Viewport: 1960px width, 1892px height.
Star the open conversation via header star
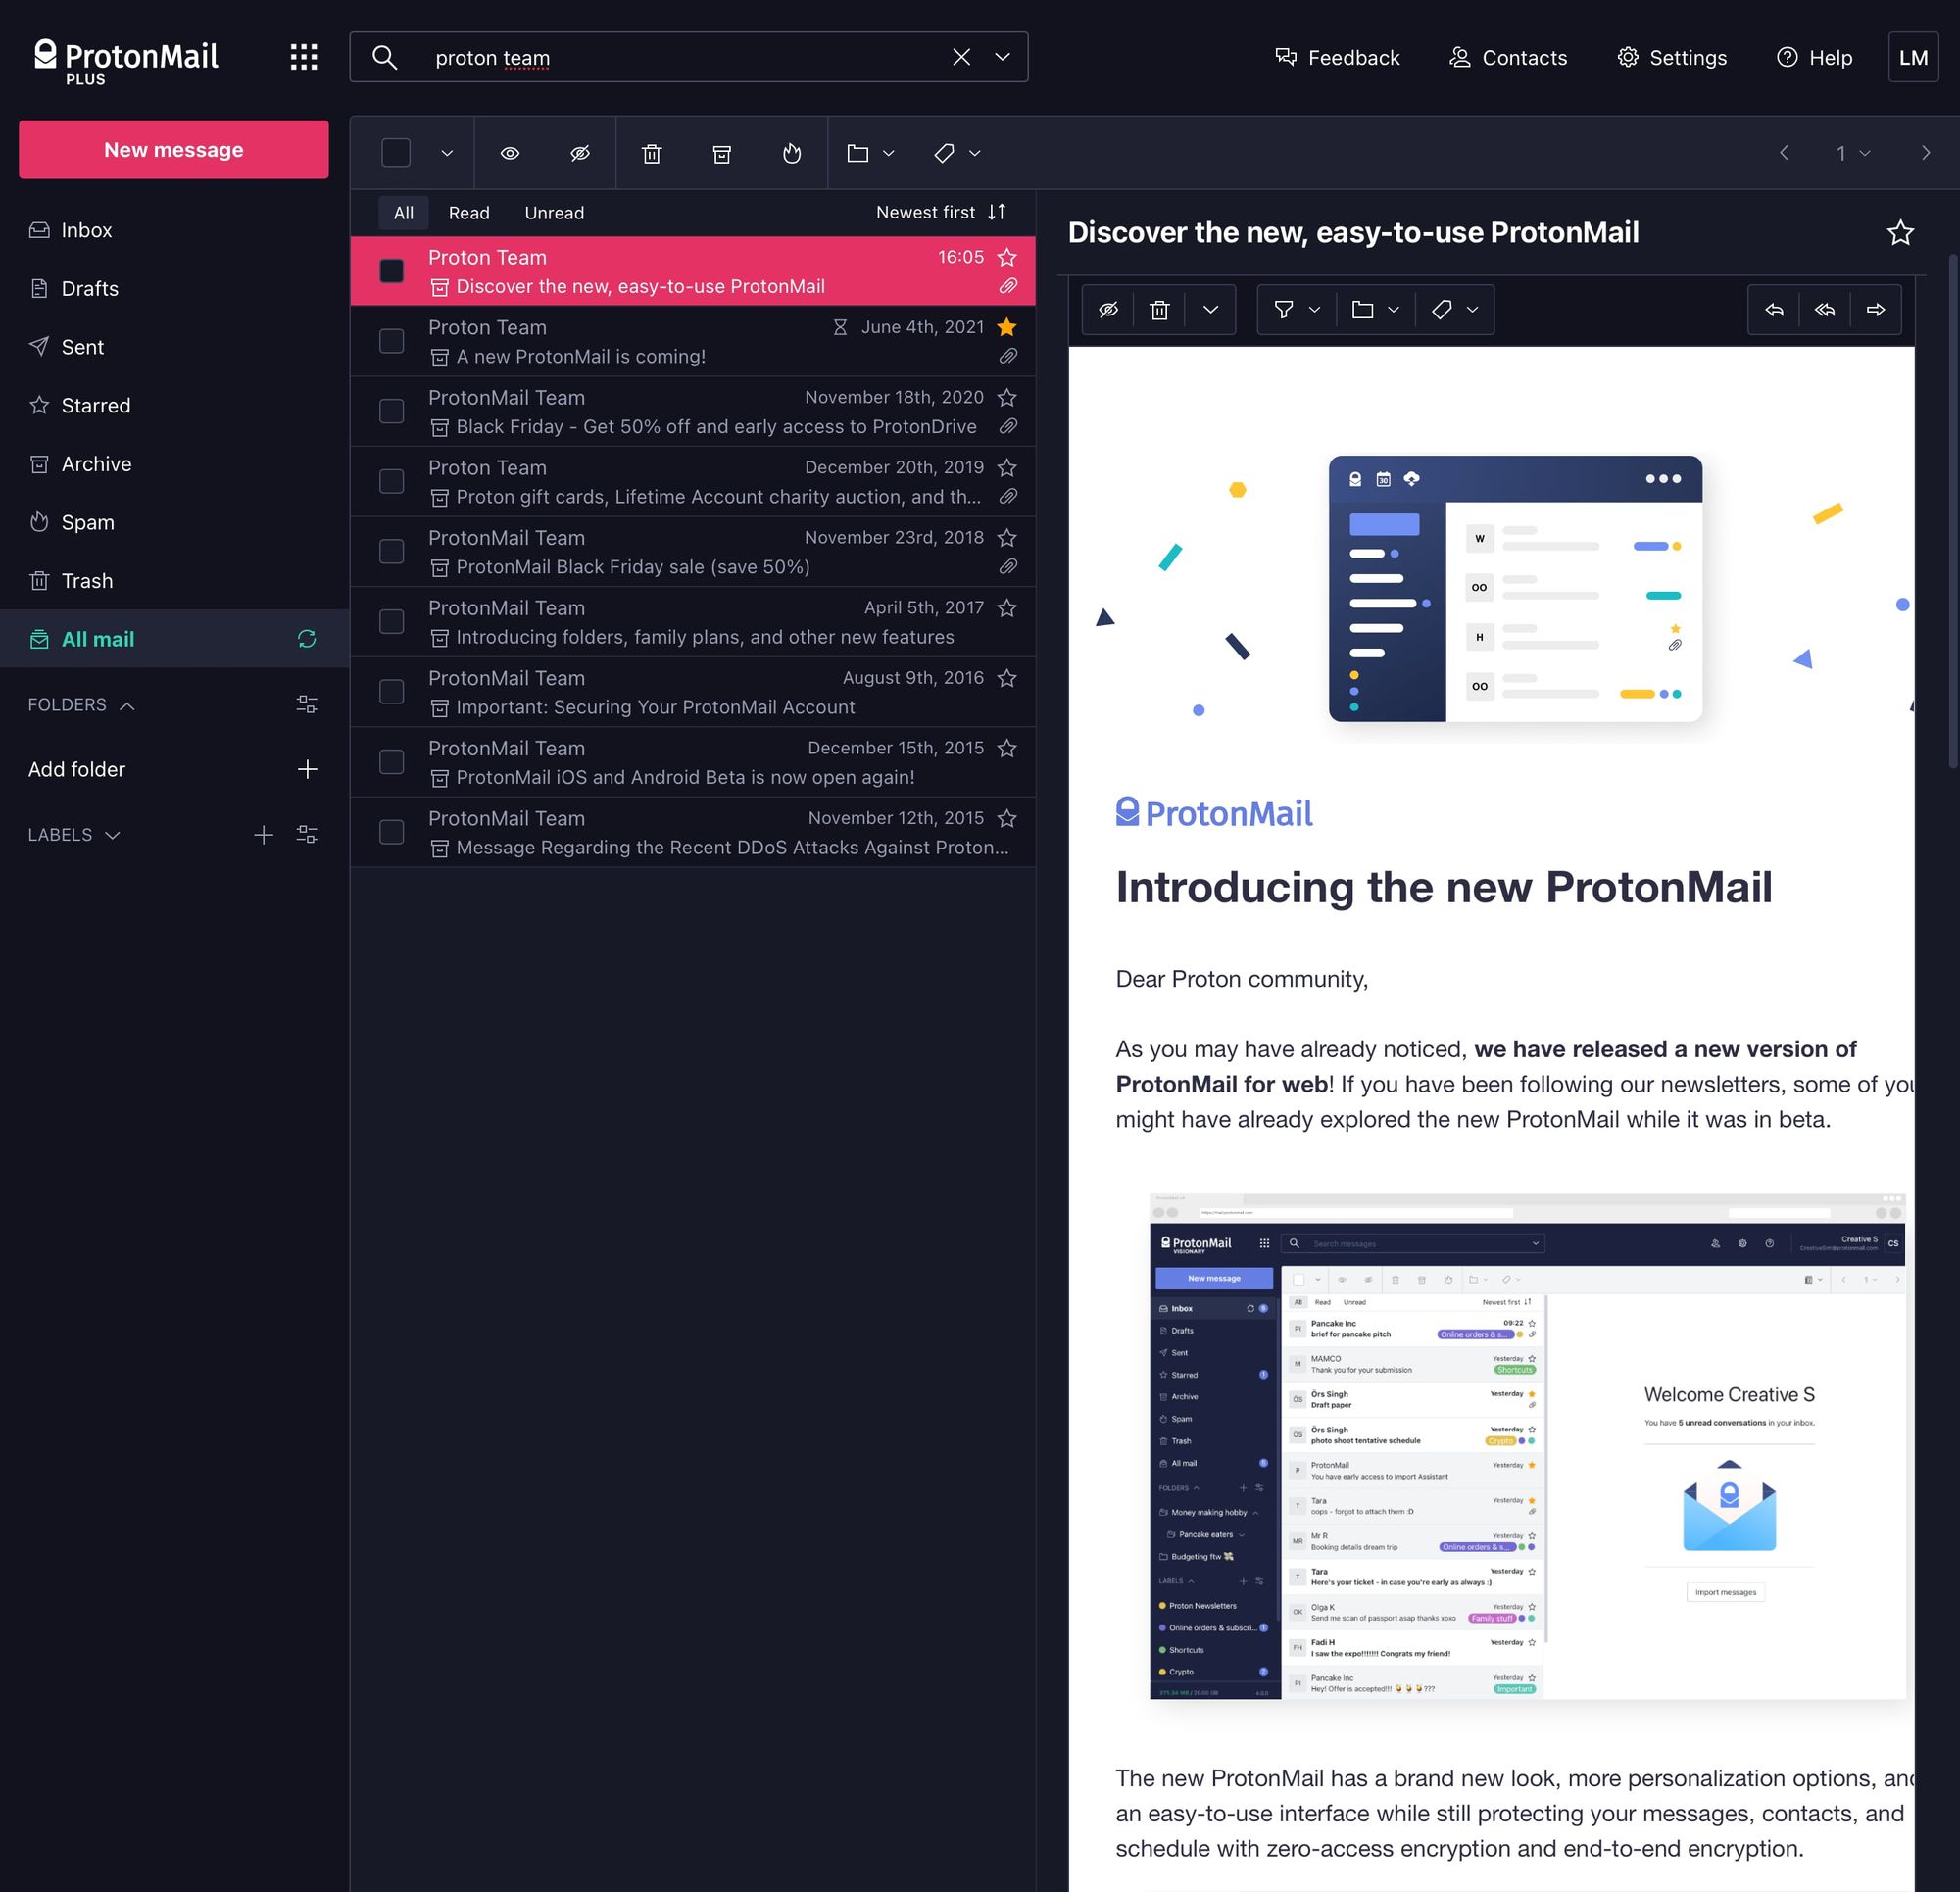point(1900,233)
